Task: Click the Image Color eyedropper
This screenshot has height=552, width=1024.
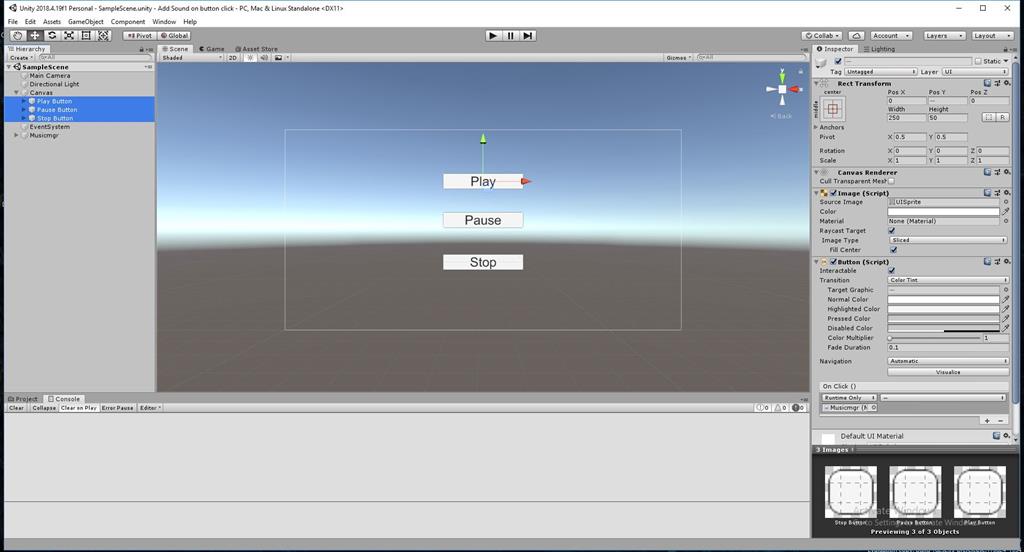Action: [1006, 212]
